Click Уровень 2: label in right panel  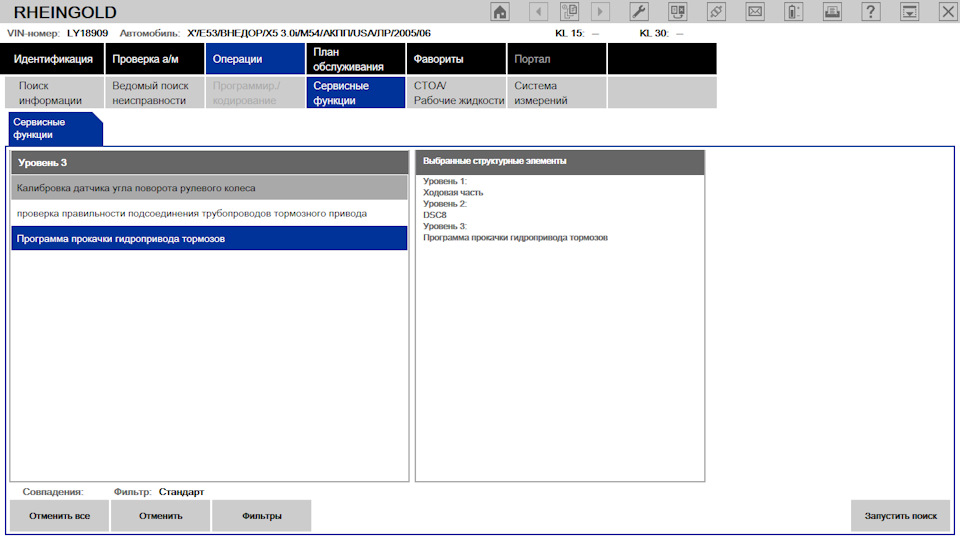coord(445,203)
